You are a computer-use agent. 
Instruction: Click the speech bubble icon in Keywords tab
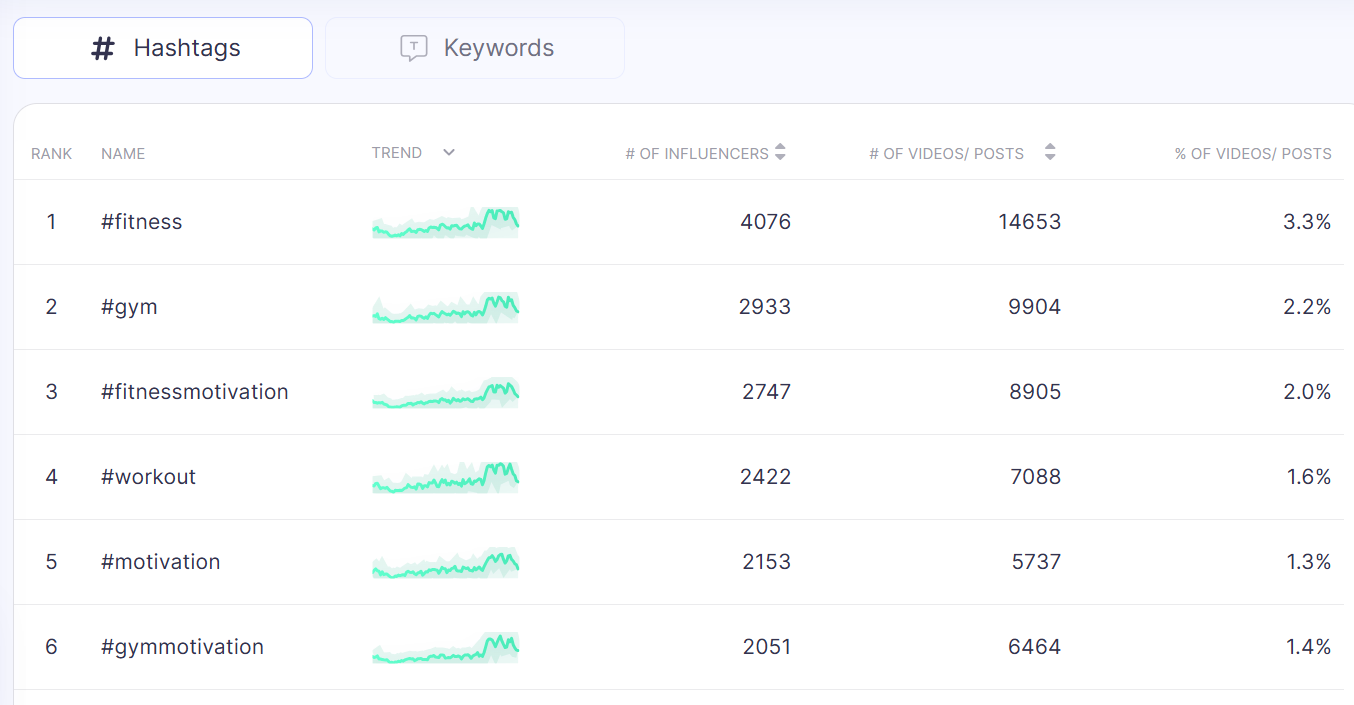pos(414,48)
